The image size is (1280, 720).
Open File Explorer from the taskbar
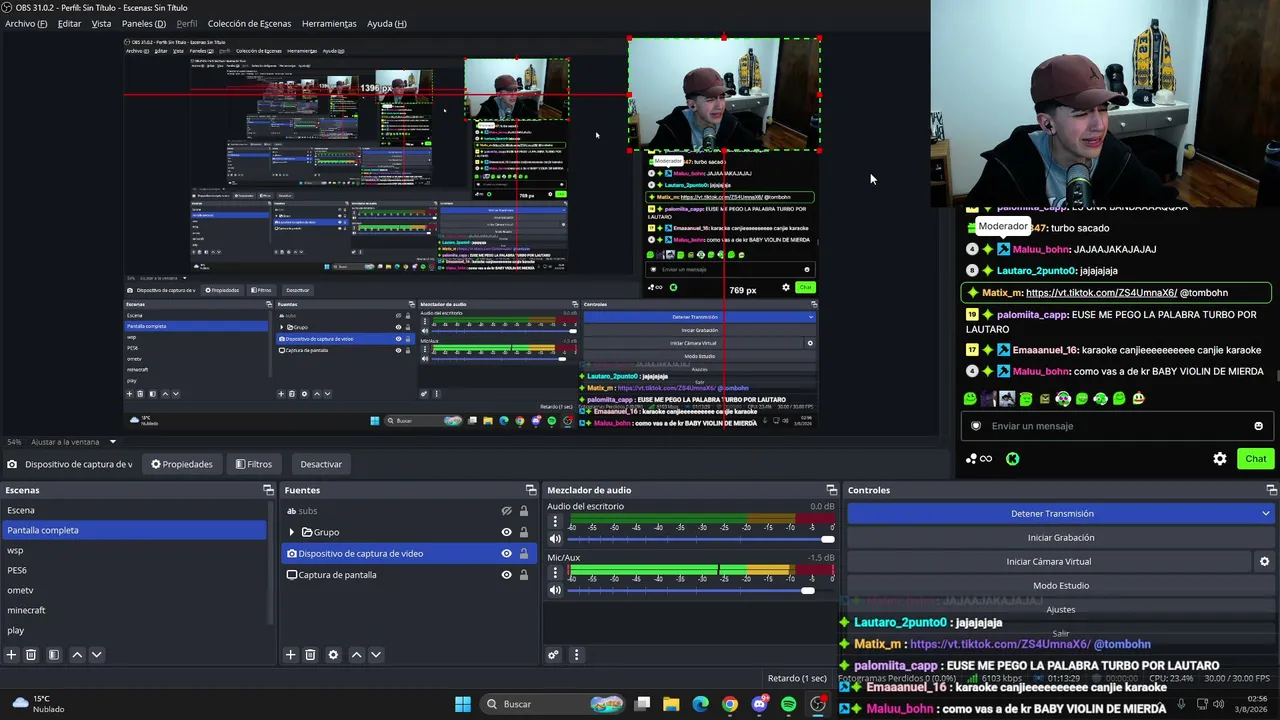click(x=671, y=704)
